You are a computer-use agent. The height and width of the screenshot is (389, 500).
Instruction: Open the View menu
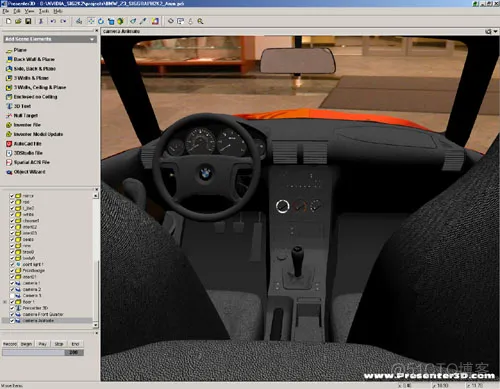(x=29, y=11)
